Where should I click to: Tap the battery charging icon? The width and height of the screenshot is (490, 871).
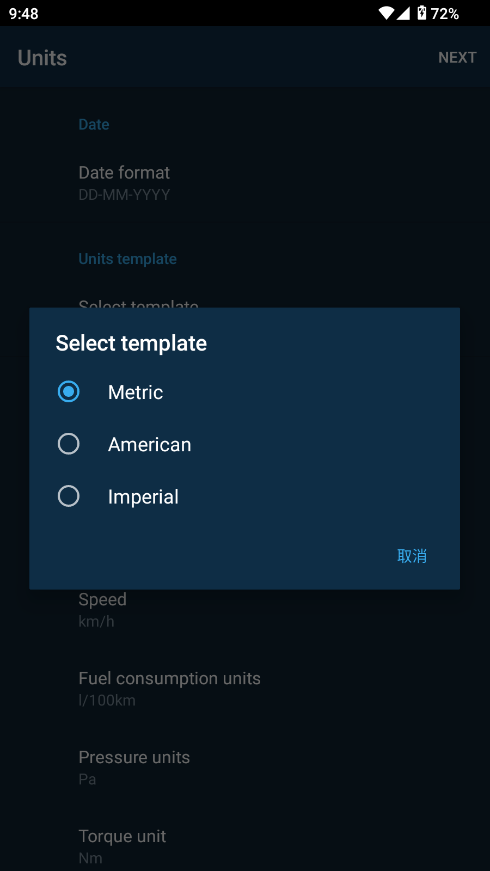[422, 13]
